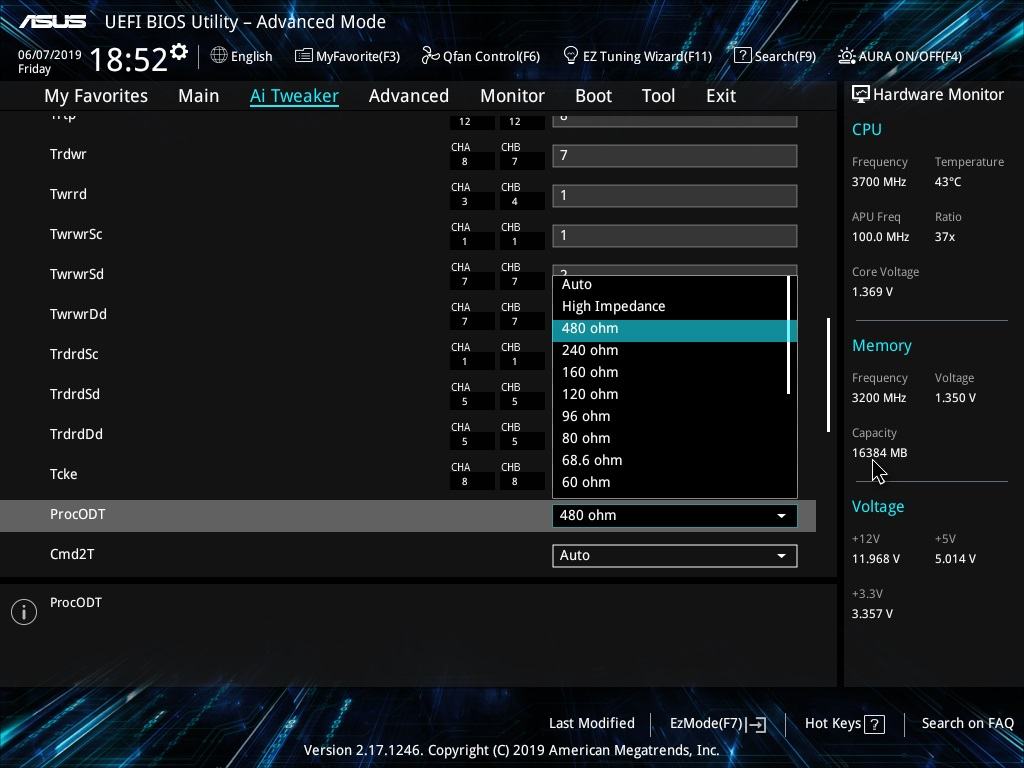Click the main settings page scrollbar

click(x=828, y=375)
